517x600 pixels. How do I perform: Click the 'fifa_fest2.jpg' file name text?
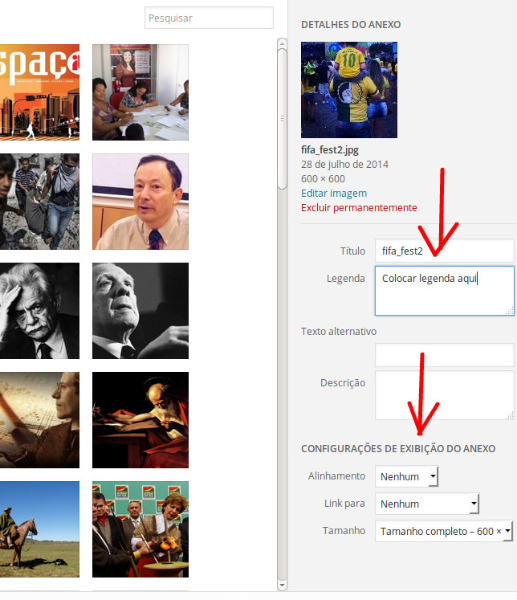[330, 150]
